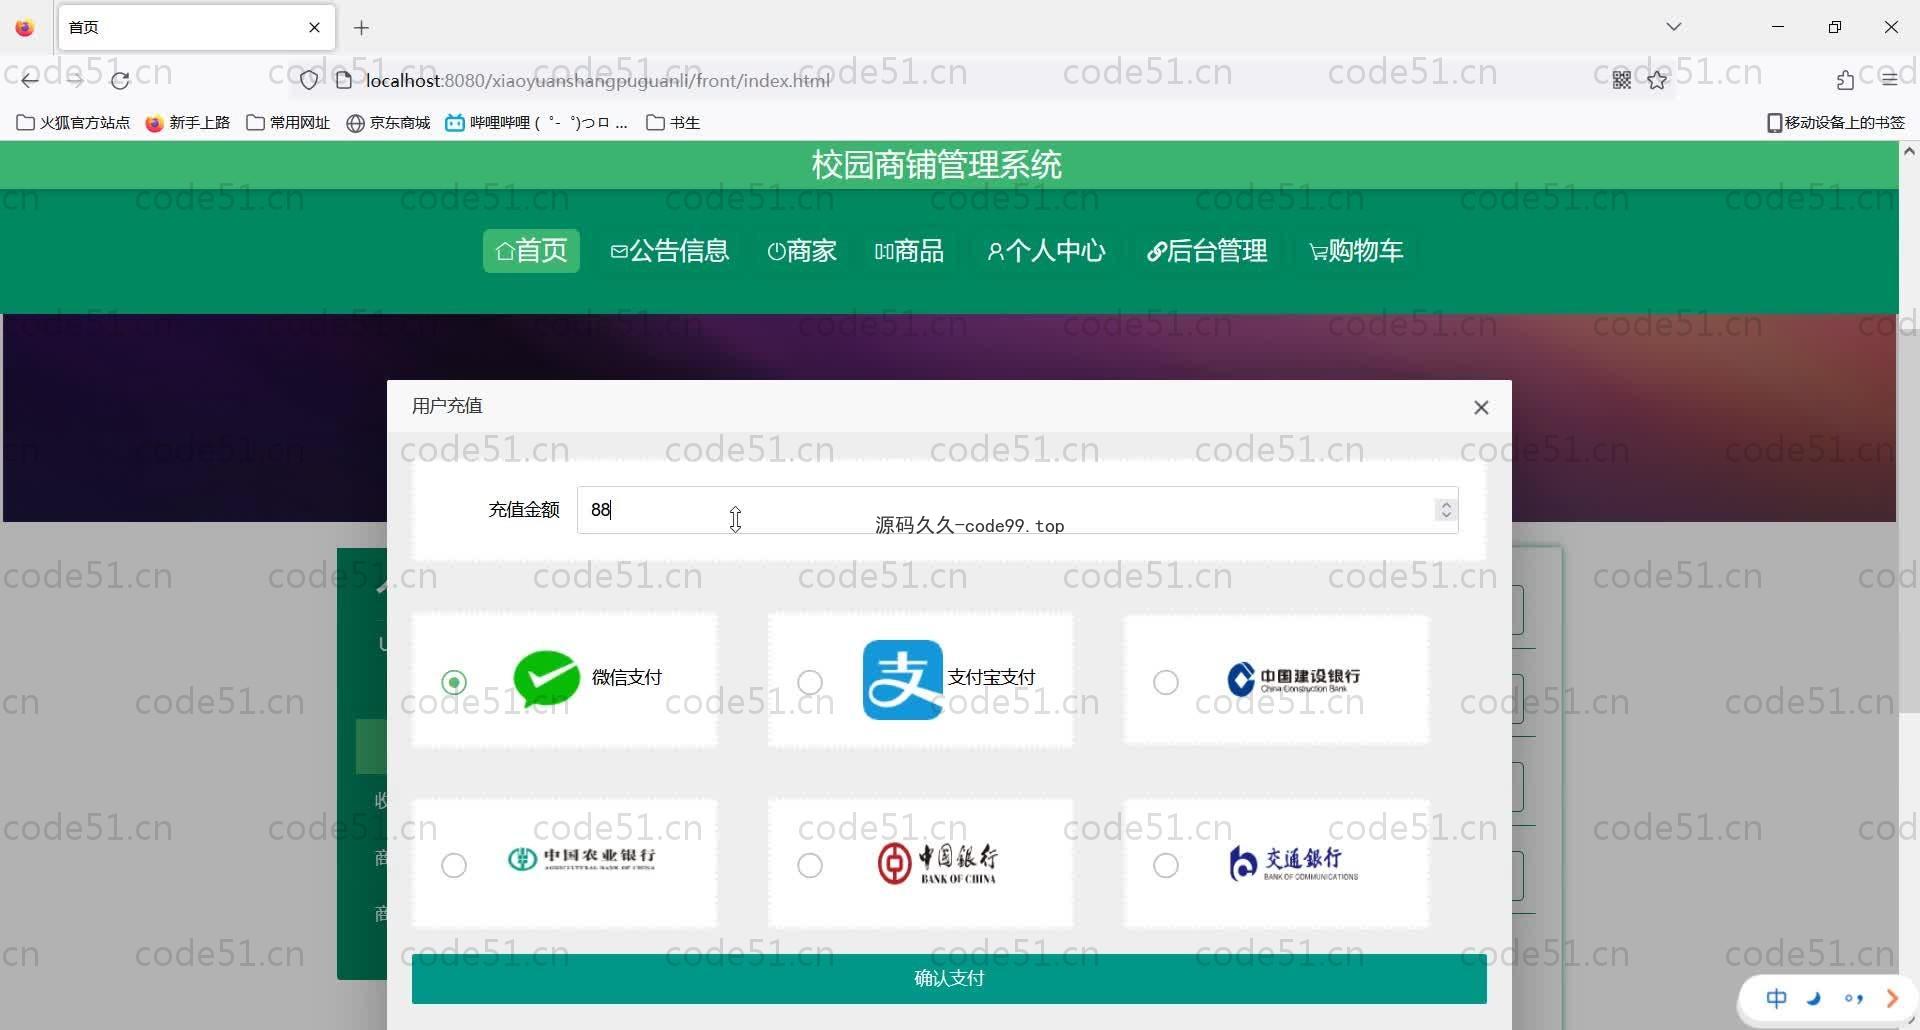Switch input method via 中 icon
Screen dimensions: 1920x1030
pos(1776,998)
